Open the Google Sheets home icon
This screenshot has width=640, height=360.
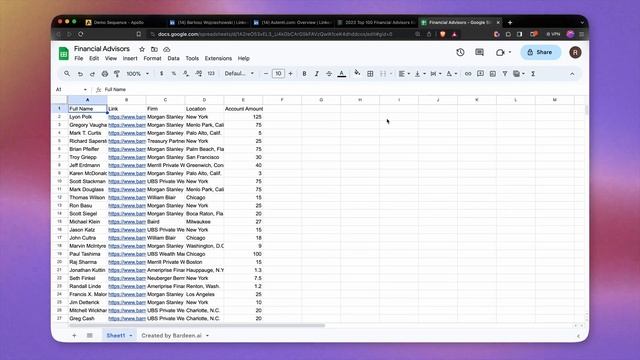pyautogui.click(x=64, y=53)
